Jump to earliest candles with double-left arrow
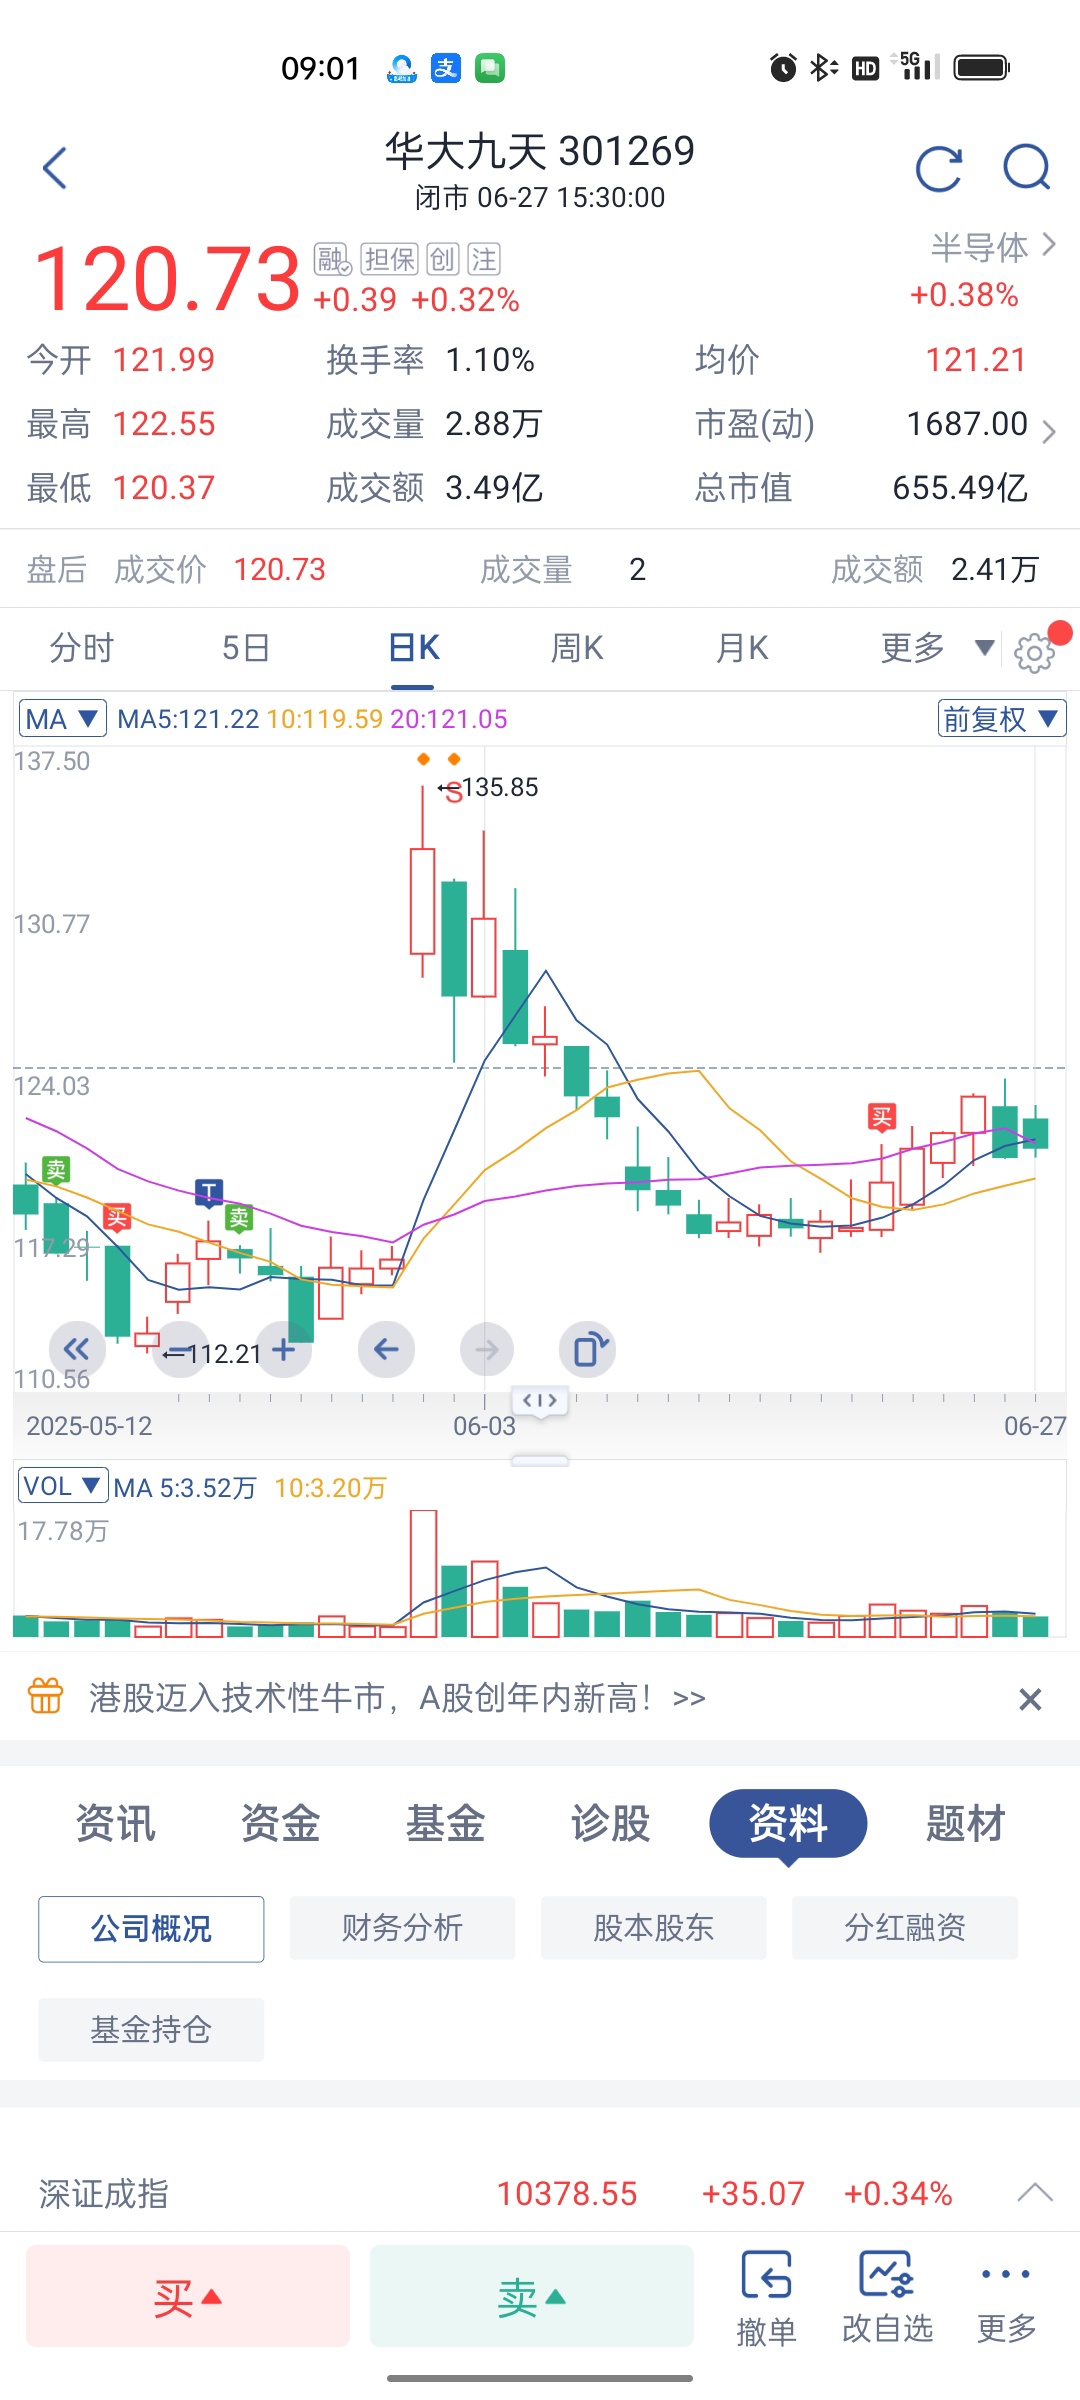1080x2400 pixels. pos(77,1349)
